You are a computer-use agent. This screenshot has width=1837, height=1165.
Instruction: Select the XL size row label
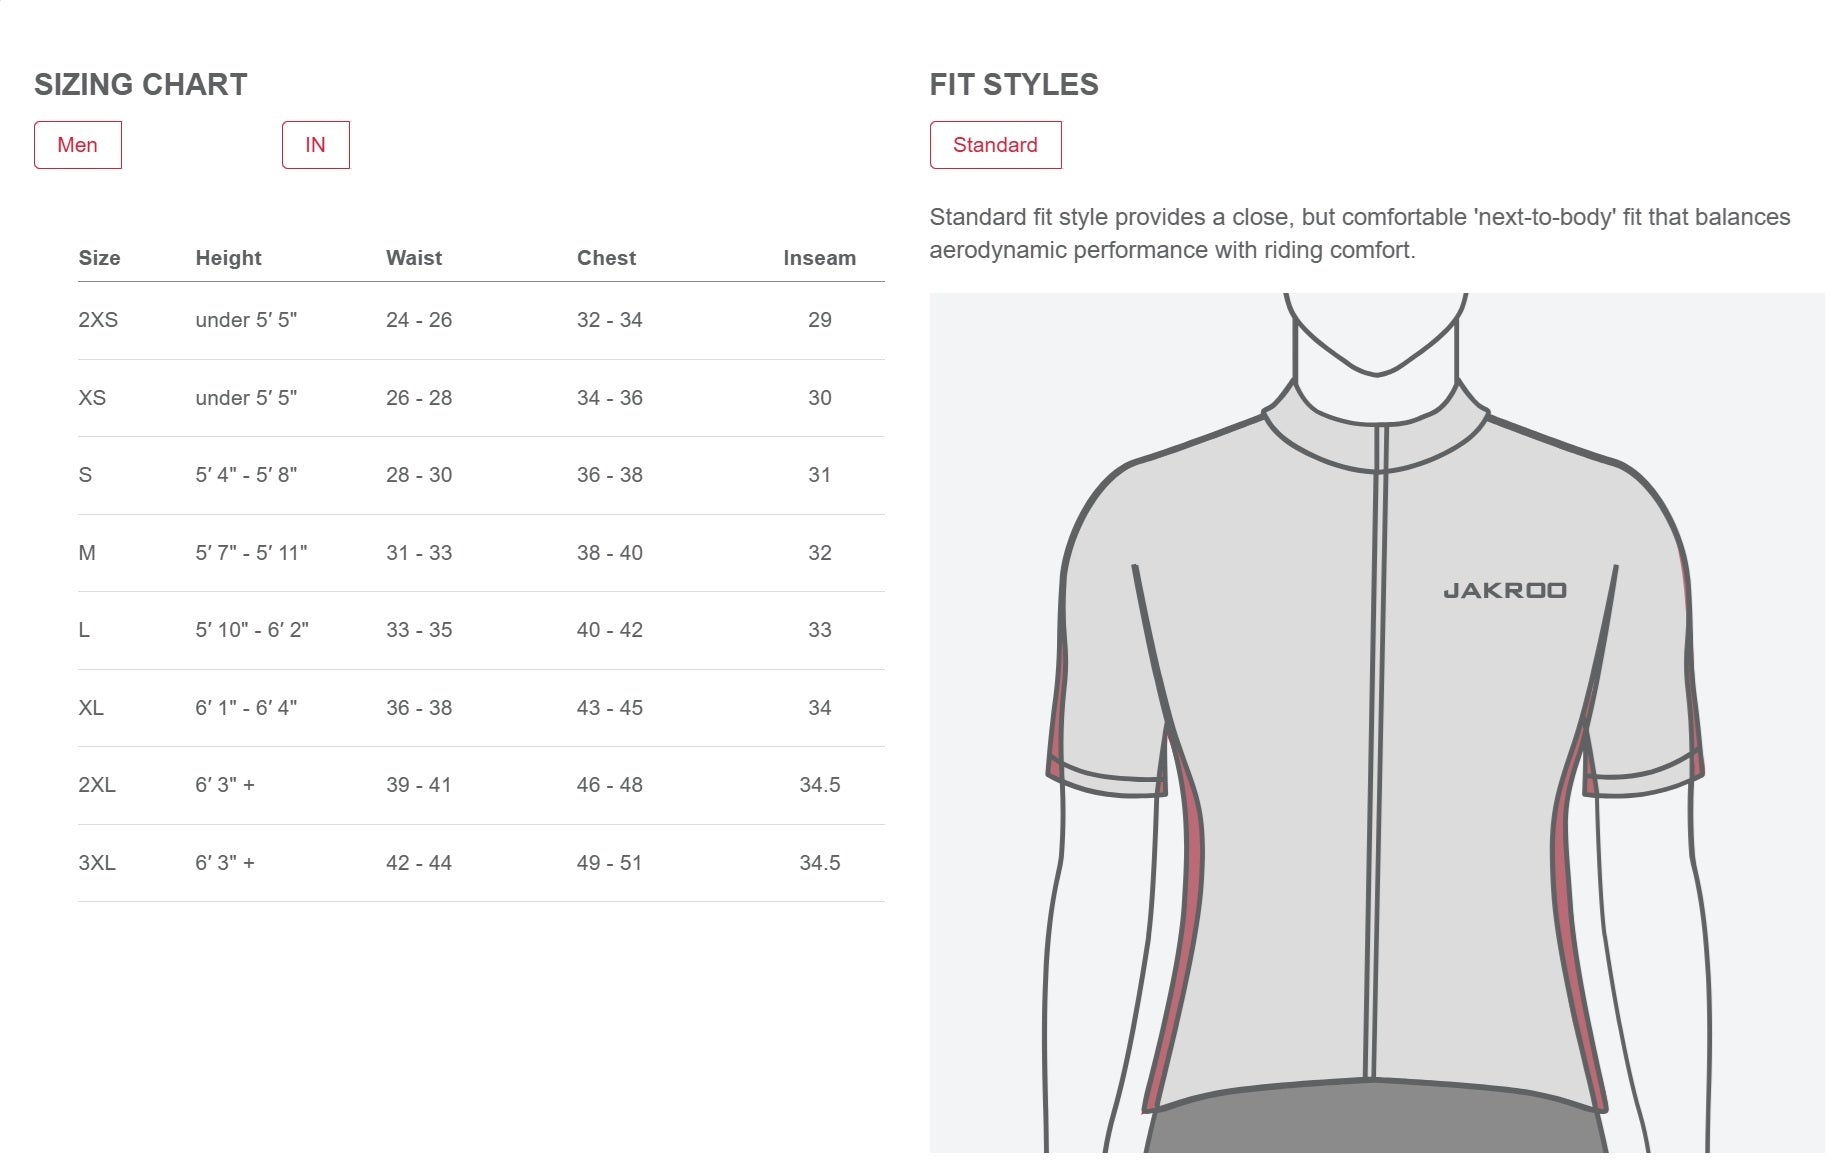tap(91, 708)
